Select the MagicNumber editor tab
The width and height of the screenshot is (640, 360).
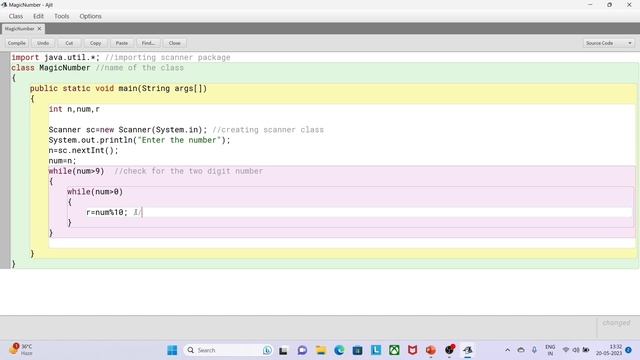click(20, 29)
